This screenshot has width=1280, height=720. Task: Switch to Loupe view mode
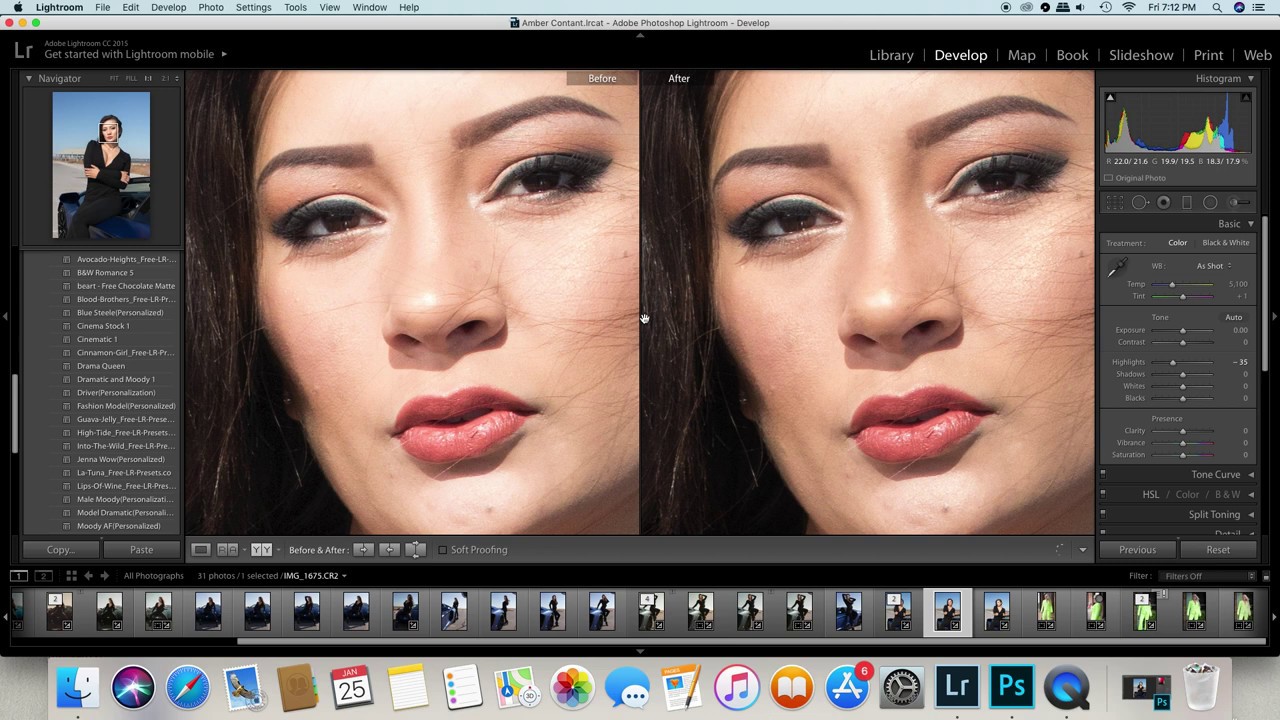[x=201, y=550]
